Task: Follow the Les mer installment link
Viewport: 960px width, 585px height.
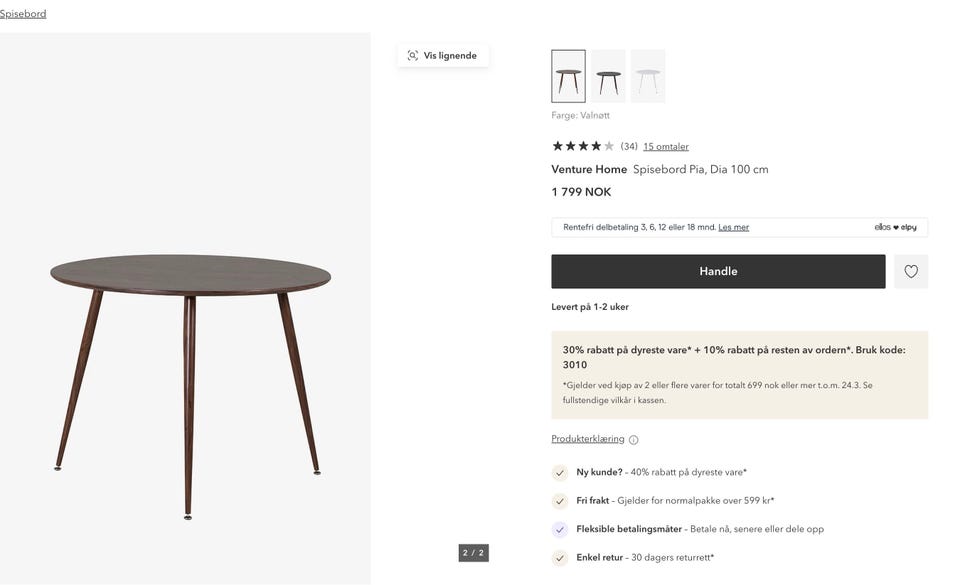Action: tap(733, 227)
